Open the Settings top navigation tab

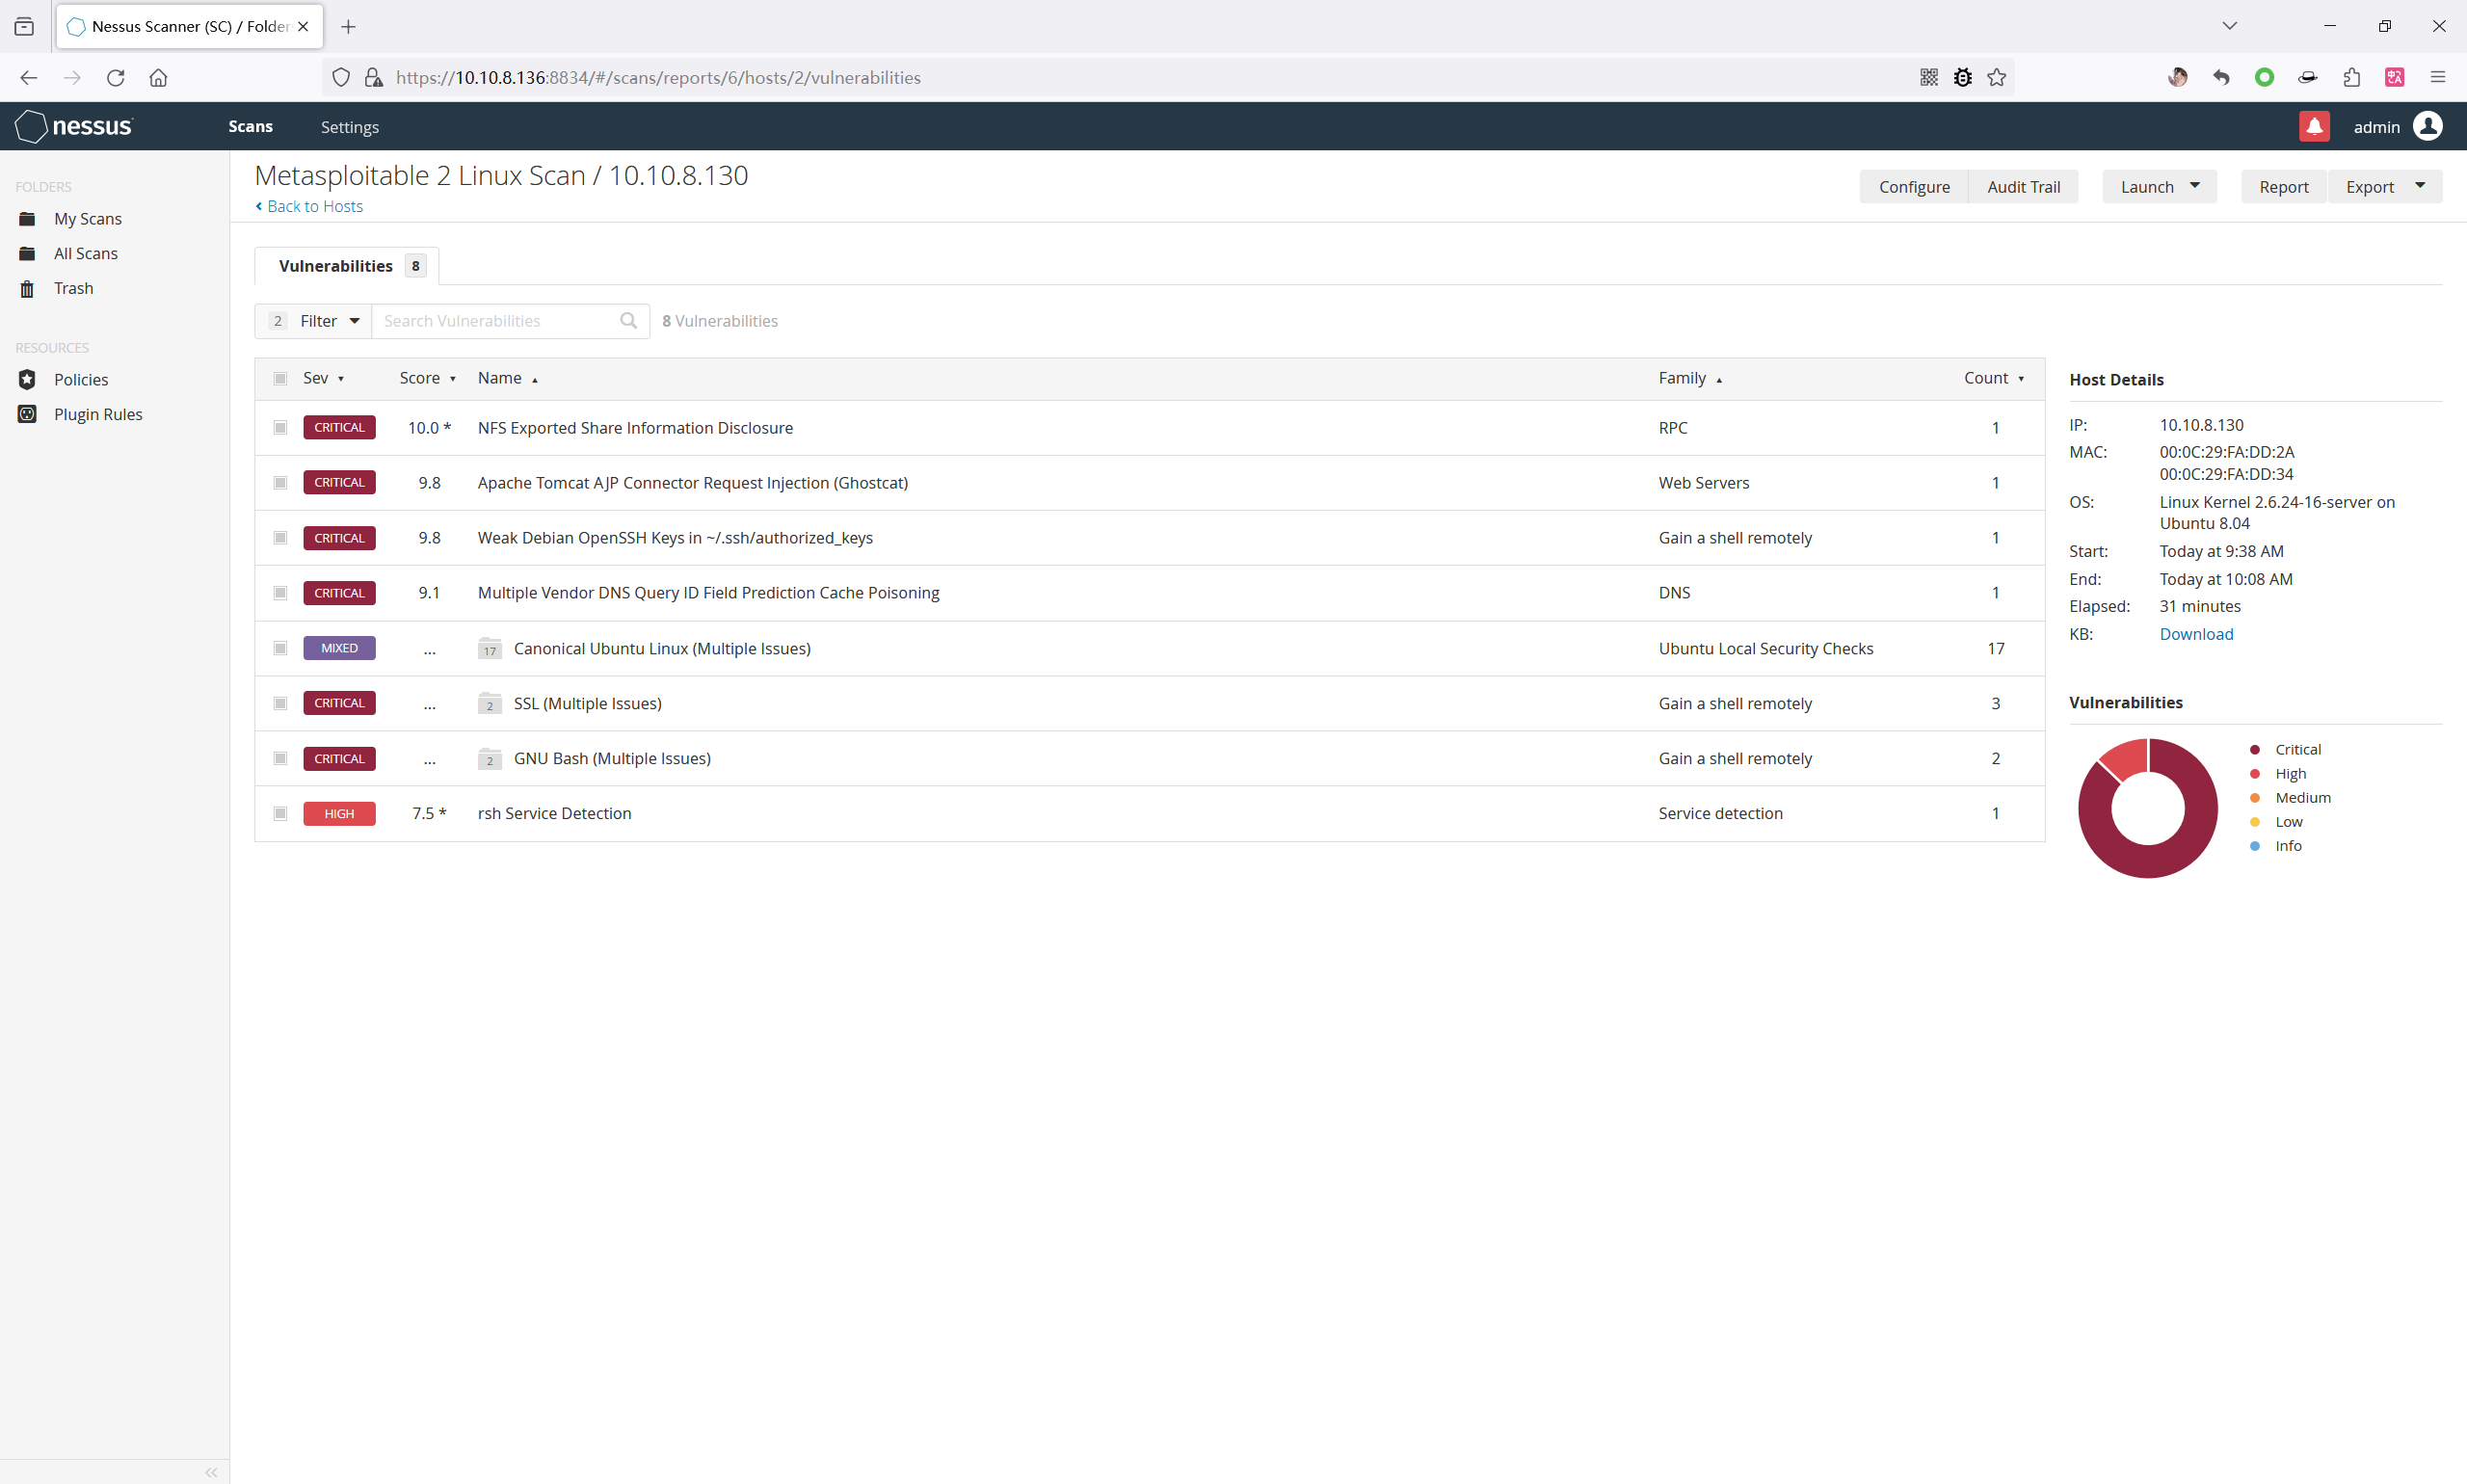pyautogui.click(x=349, y=127)
